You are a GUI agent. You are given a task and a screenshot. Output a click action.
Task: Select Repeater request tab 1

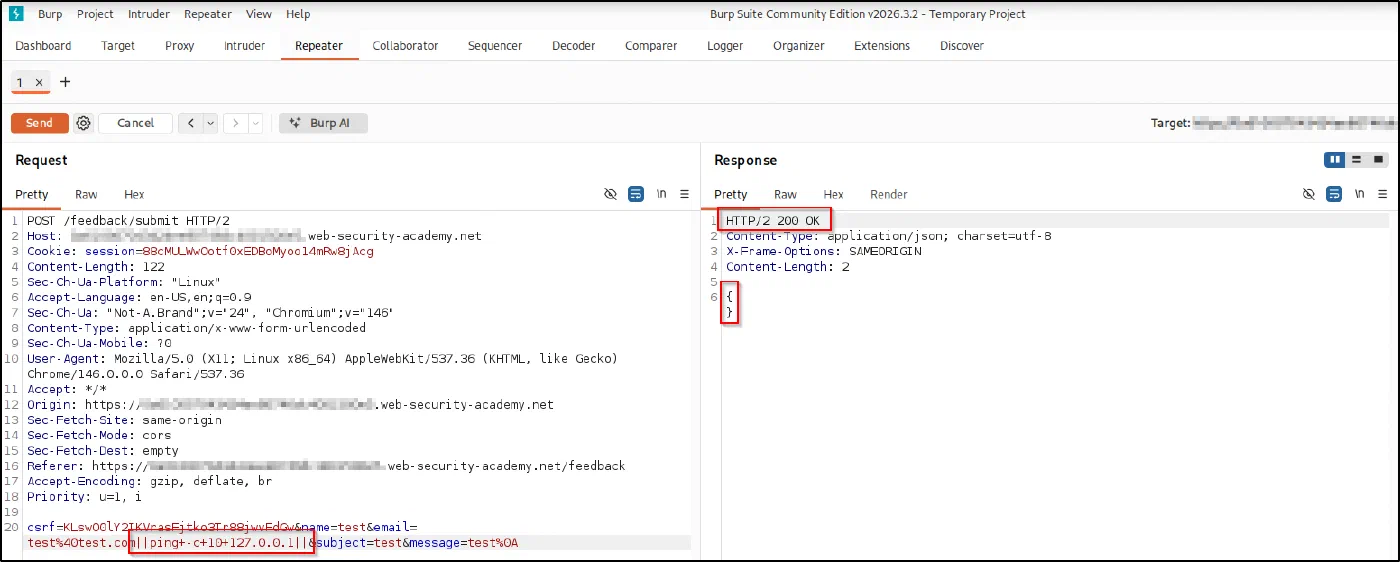click(20, 83)
